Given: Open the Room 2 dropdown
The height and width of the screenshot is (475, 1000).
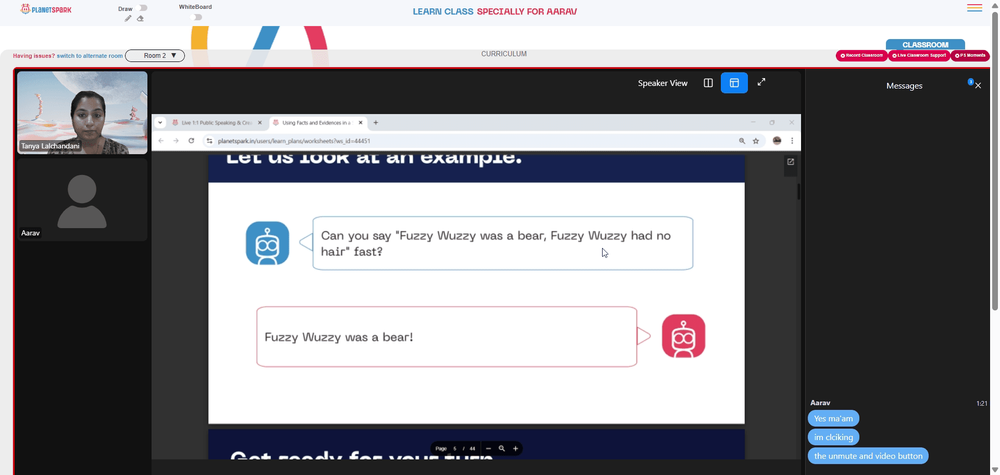Looking at the screenshot, I should point(155,56).
